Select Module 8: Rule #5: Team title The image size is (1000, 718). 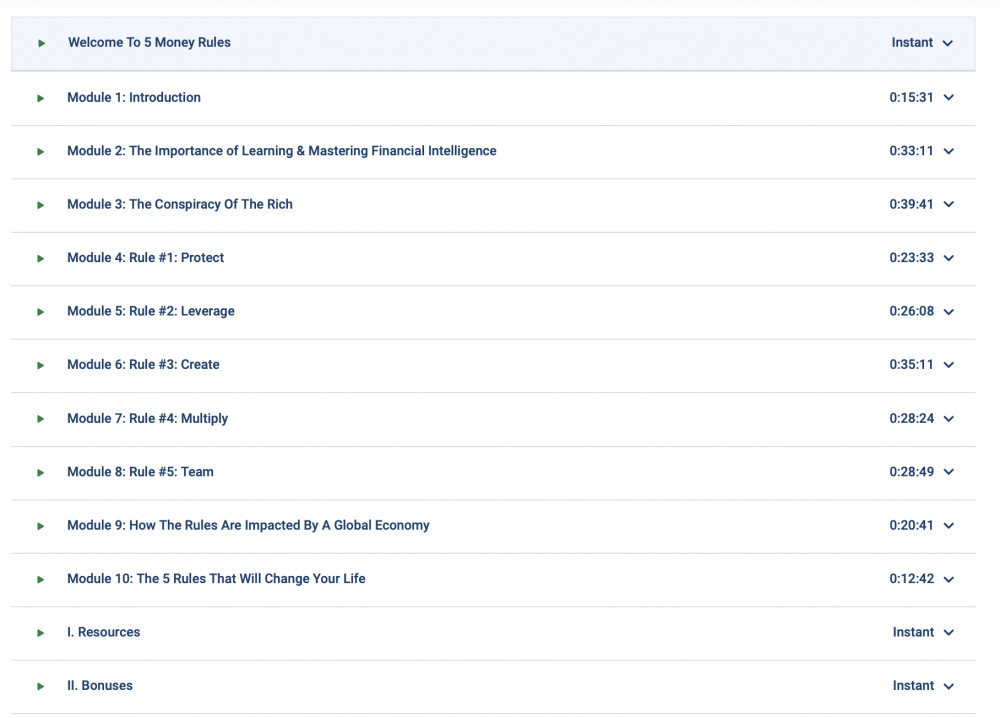(140, 473)
